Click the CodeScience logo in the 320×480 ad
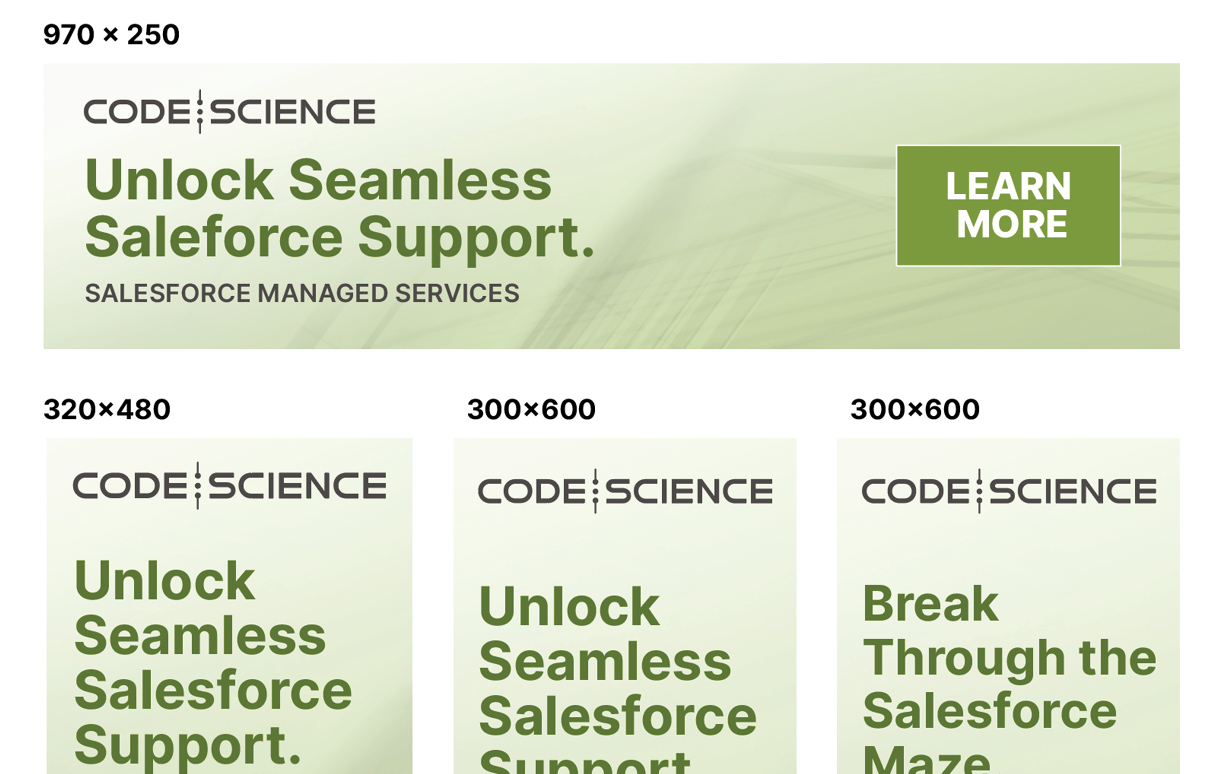 click(x=229, y=486)
